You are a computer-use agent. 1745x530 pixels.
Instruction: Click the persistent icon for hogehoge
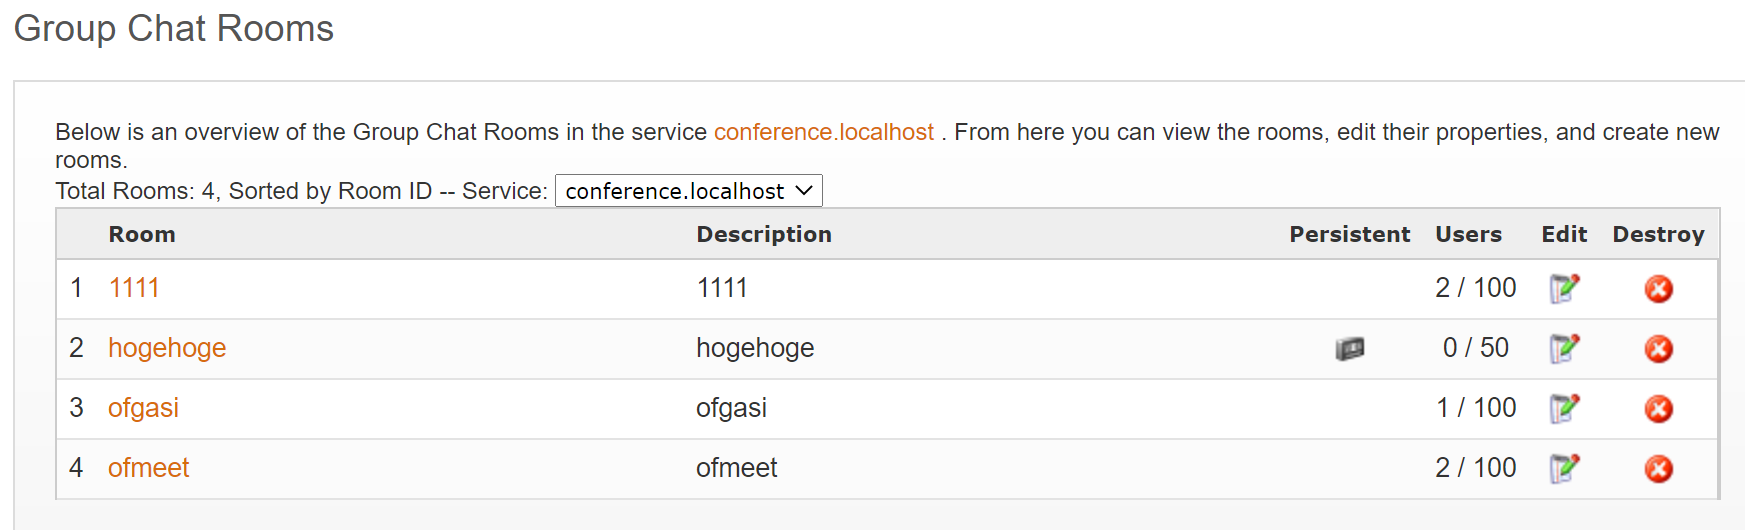[1349, 349]
